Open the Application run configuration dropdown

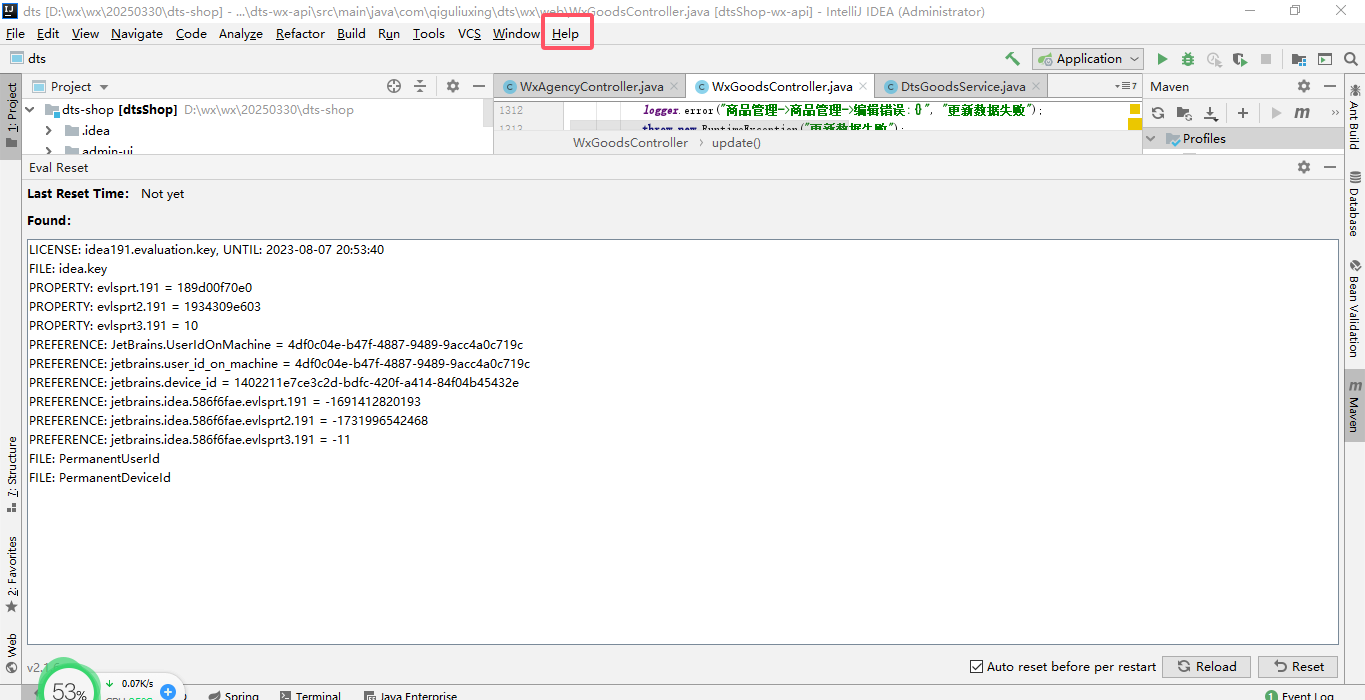click(1088, 59)
